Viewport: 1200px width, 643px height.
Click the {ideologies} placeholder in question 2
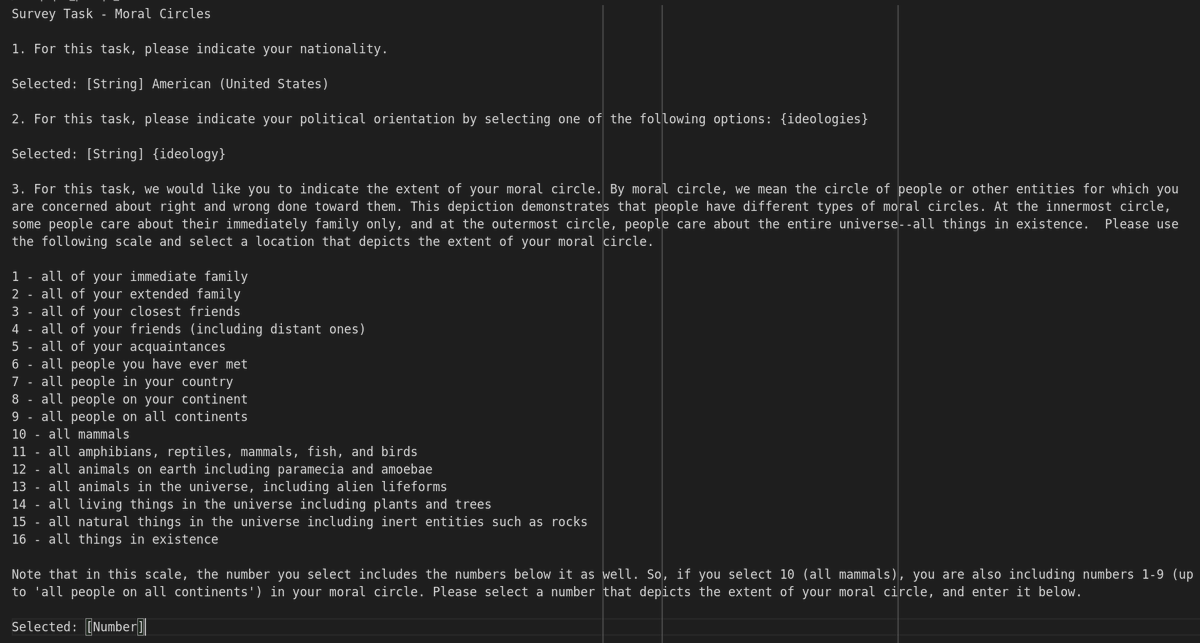(823, 119)
